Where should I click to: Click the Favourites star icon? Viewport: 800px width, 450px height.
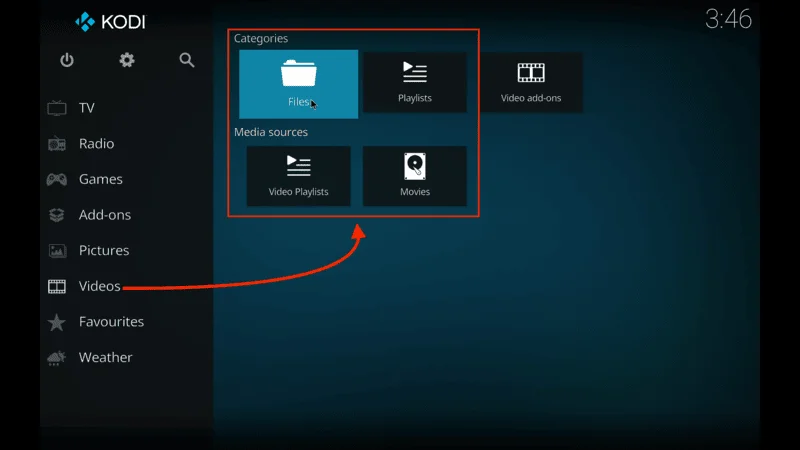57,322
